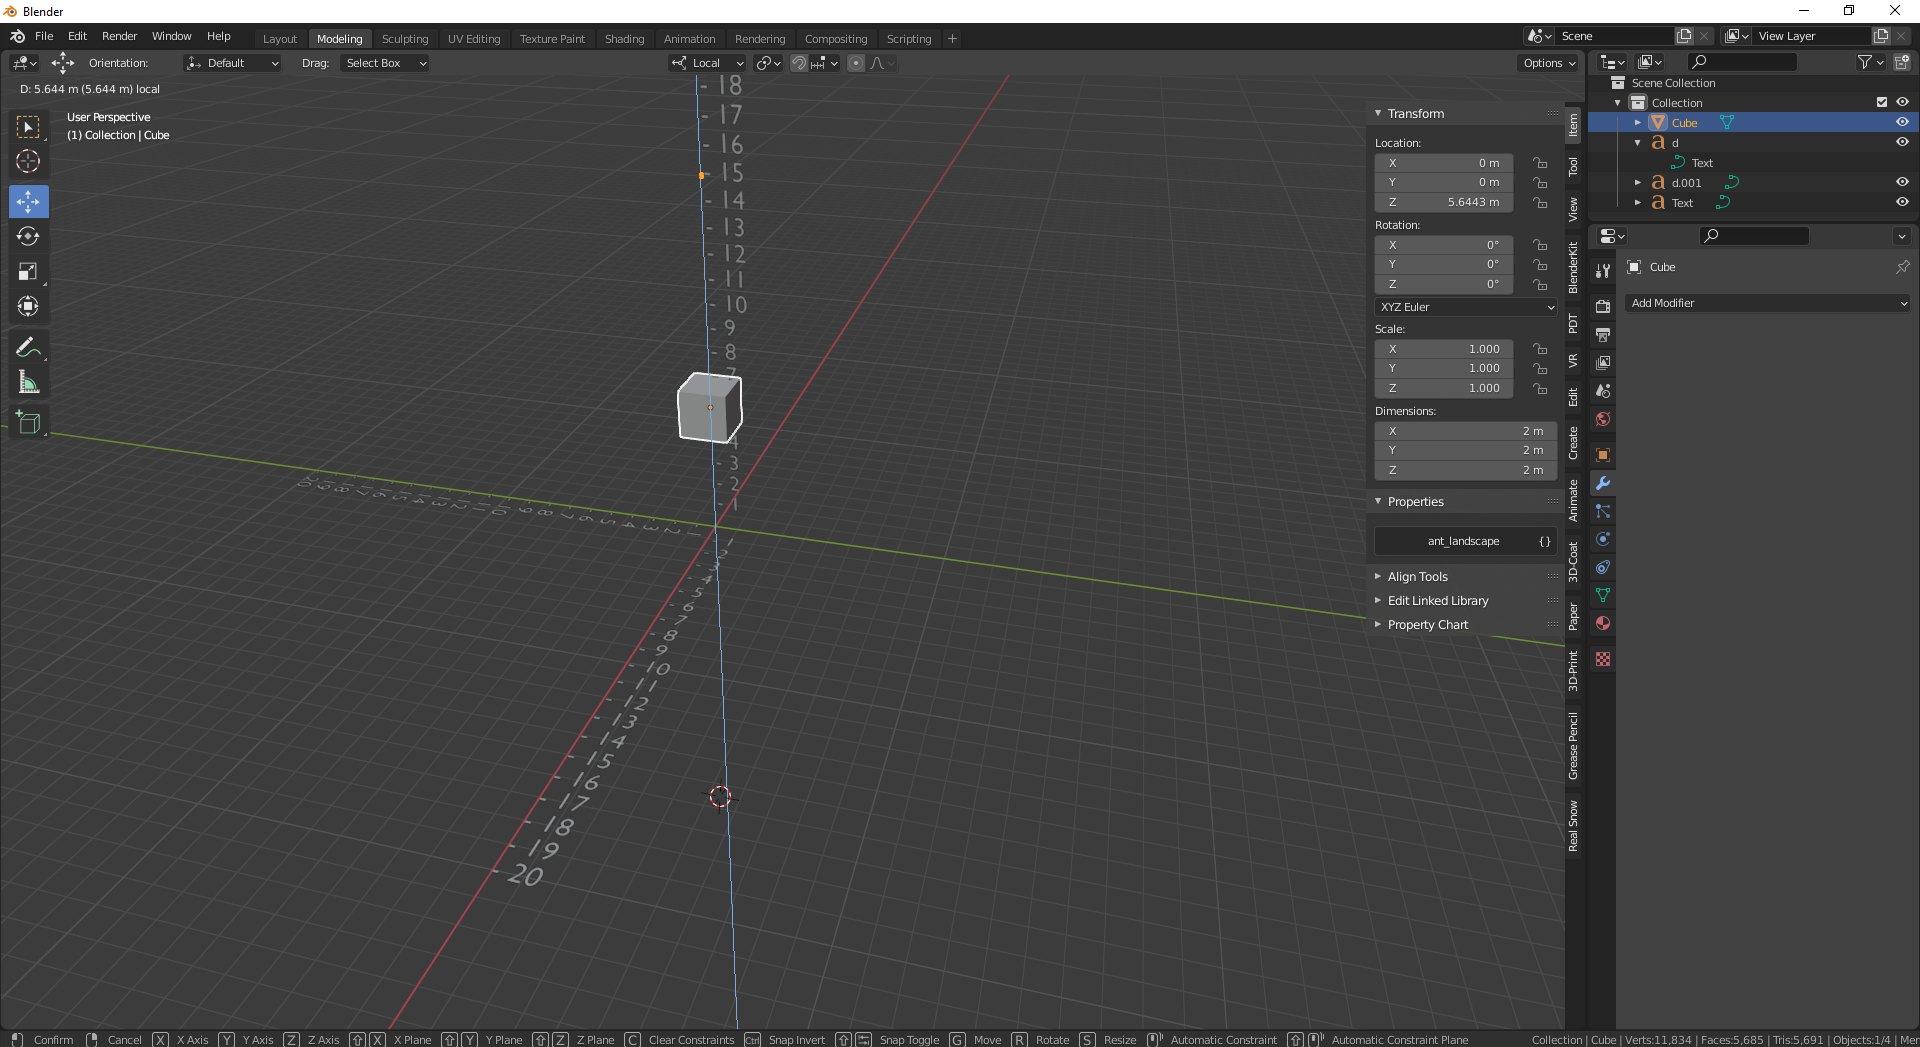Viewport: 1920px width, 1047px height.
Task: Open the Output properties printer icon
Action: click(x=1603, y=335)
